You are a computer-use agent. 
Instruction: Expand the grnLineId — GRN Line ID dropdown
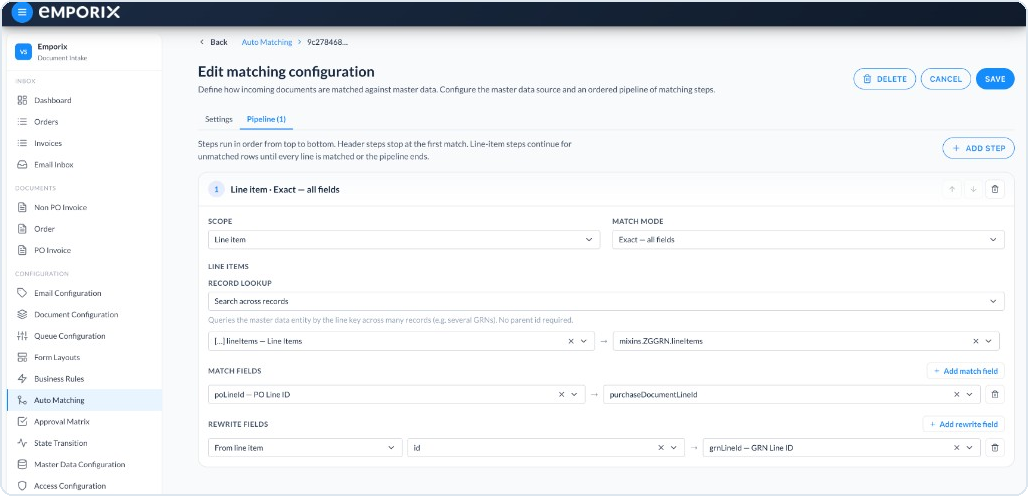(970, 448)
